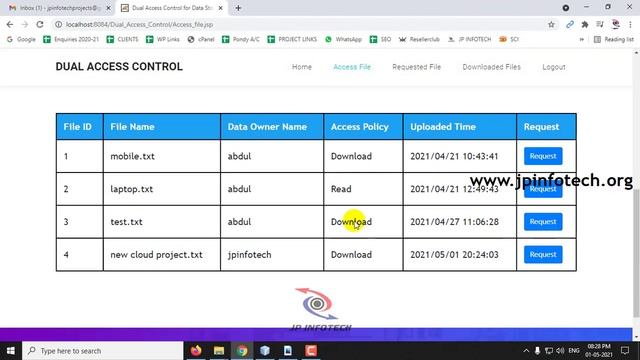
Task: Open the JP INFOTECH bookmark
Action: pyautogui.click(x=469, y=39)
